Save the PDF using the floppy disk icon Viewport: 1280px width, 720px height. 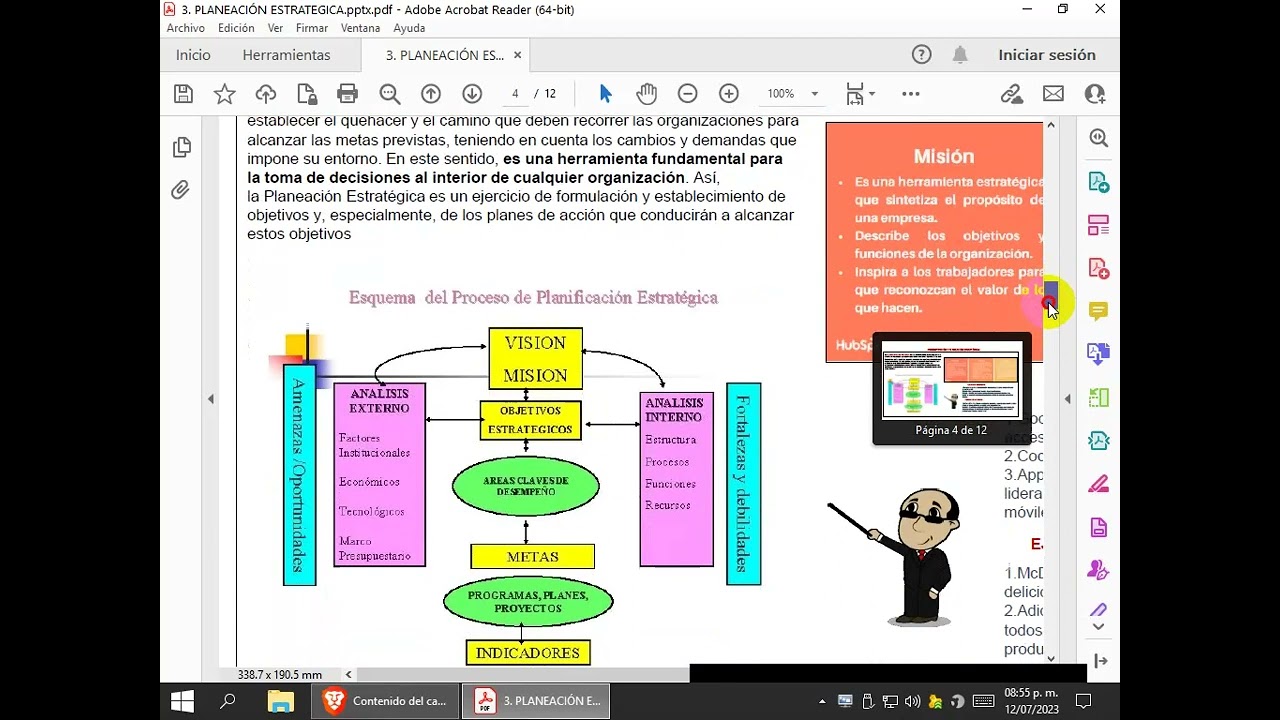coord(183,94)
